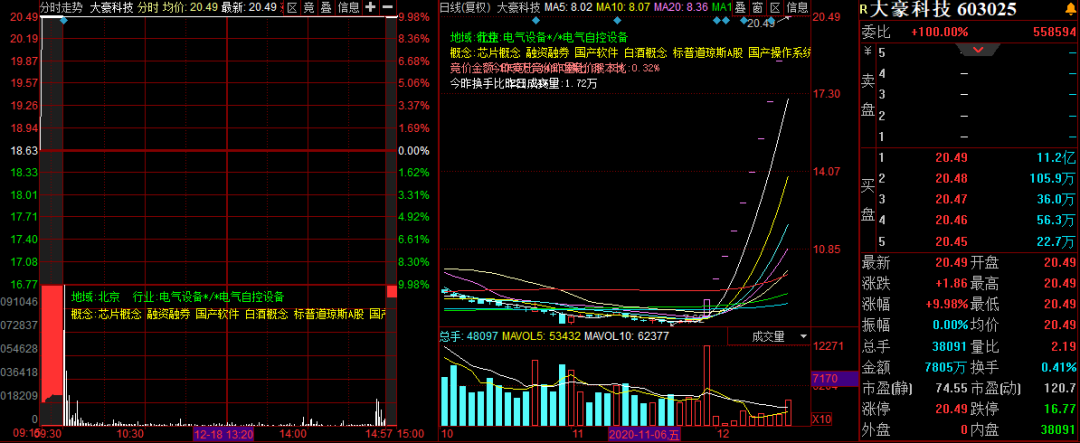Click the 2020-11-06 date marker
Screen dimensions: 1080x443
click(643, 435)
